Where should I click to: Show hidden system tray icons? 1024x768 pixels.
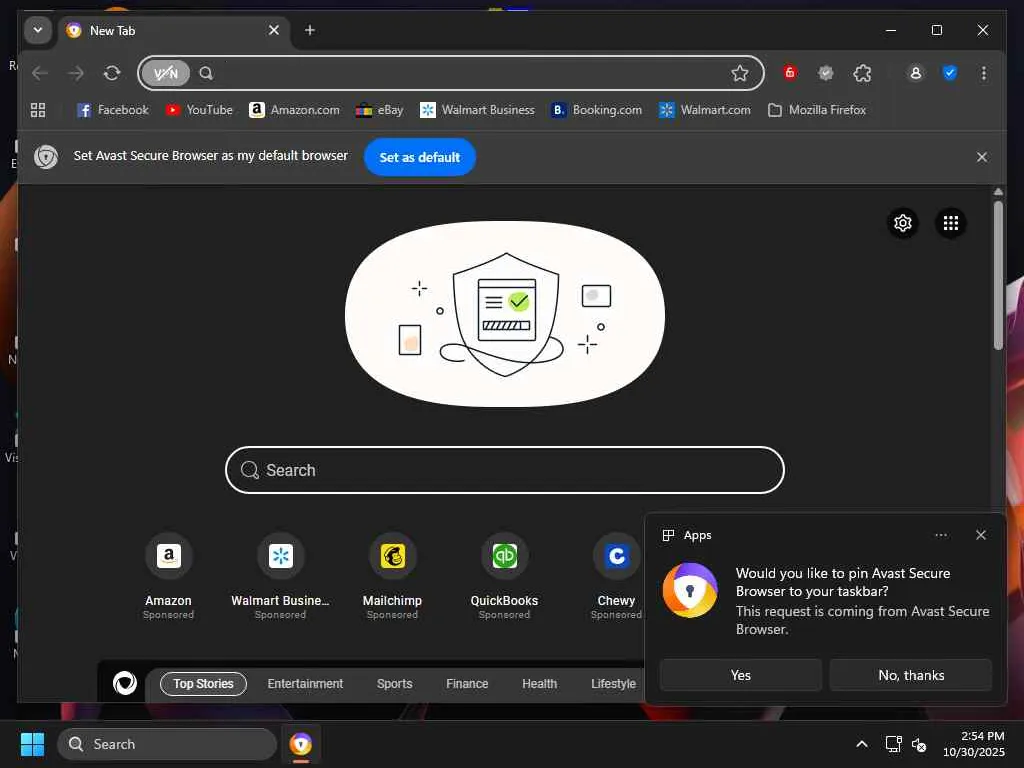(862, 744)
